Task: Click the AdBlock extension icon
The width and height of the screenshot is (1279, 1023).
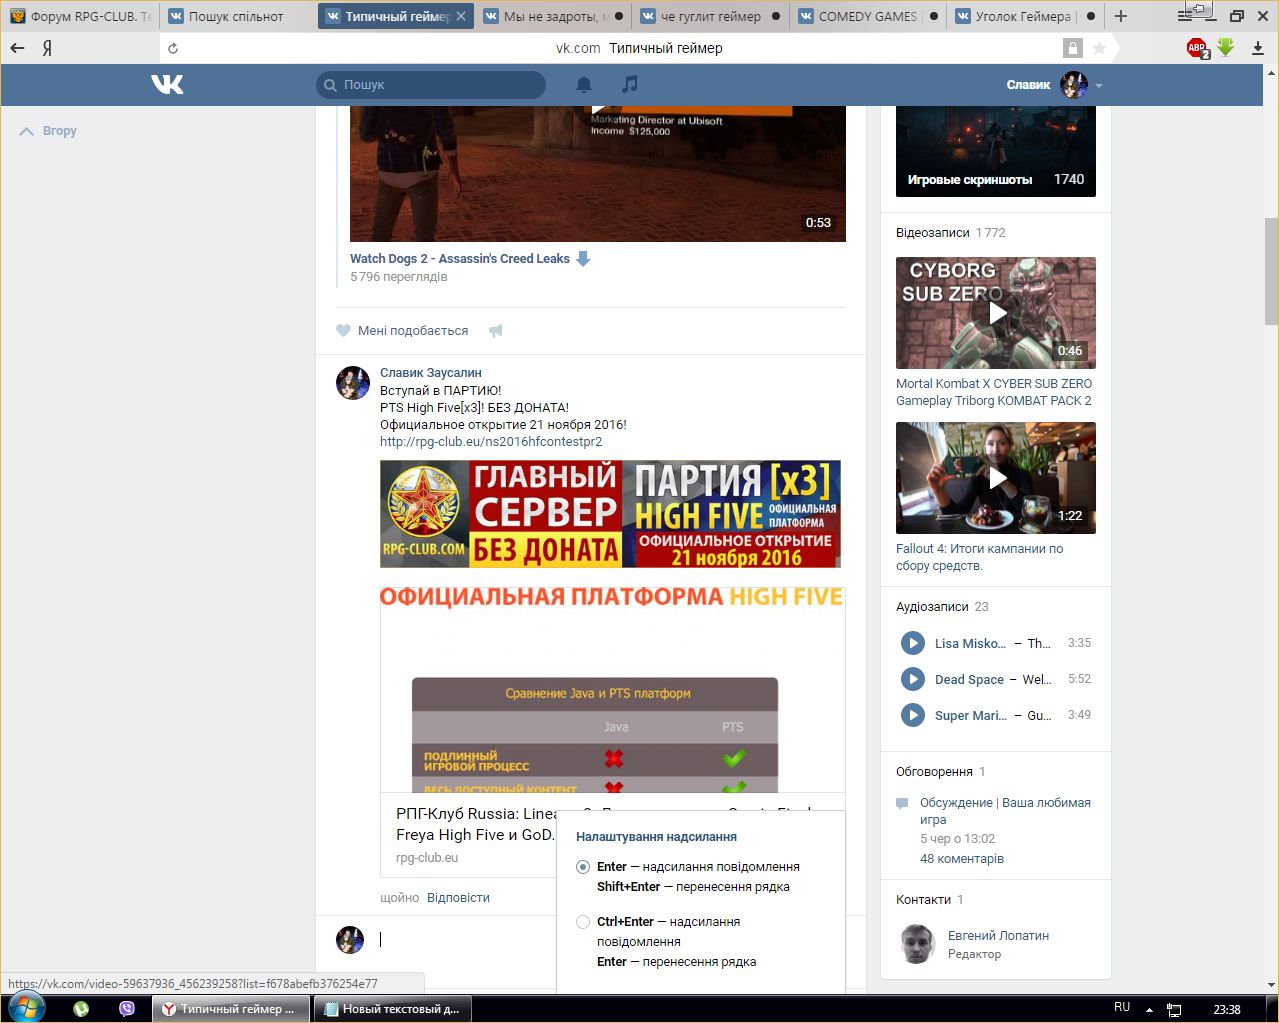Action: coord(1197,48)
